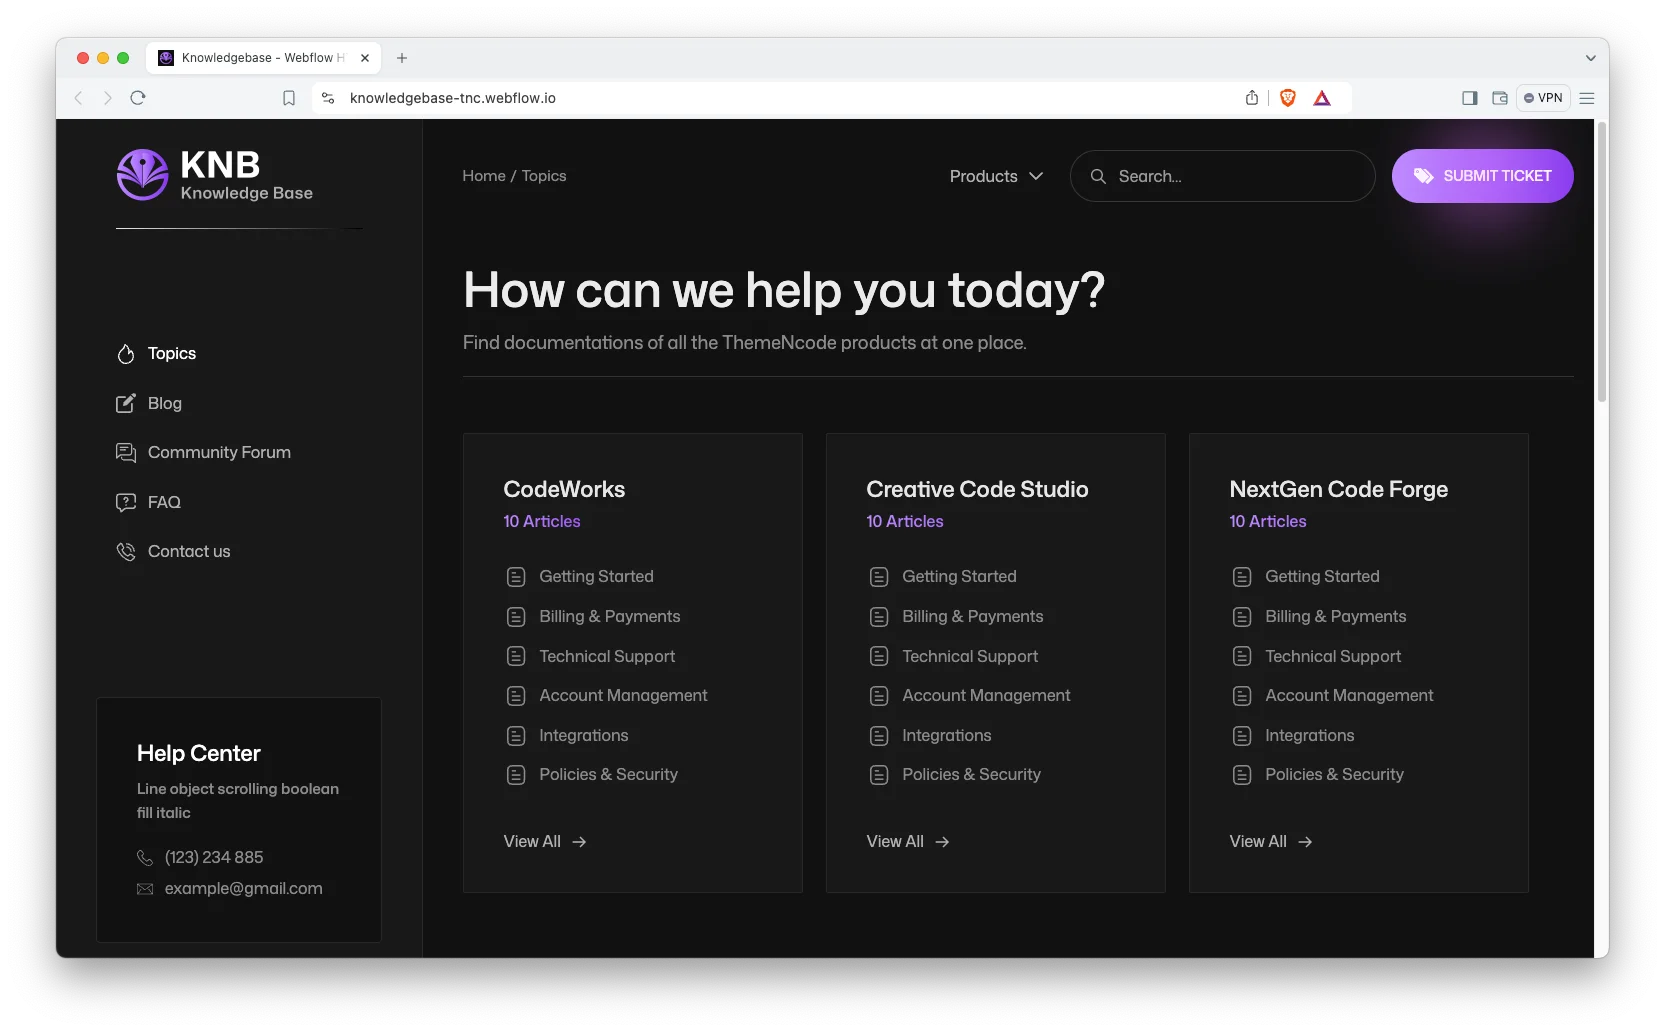Screen dimensions: 1665x1032
Task: Open the tab list chevron
Action: (1590, 58)
